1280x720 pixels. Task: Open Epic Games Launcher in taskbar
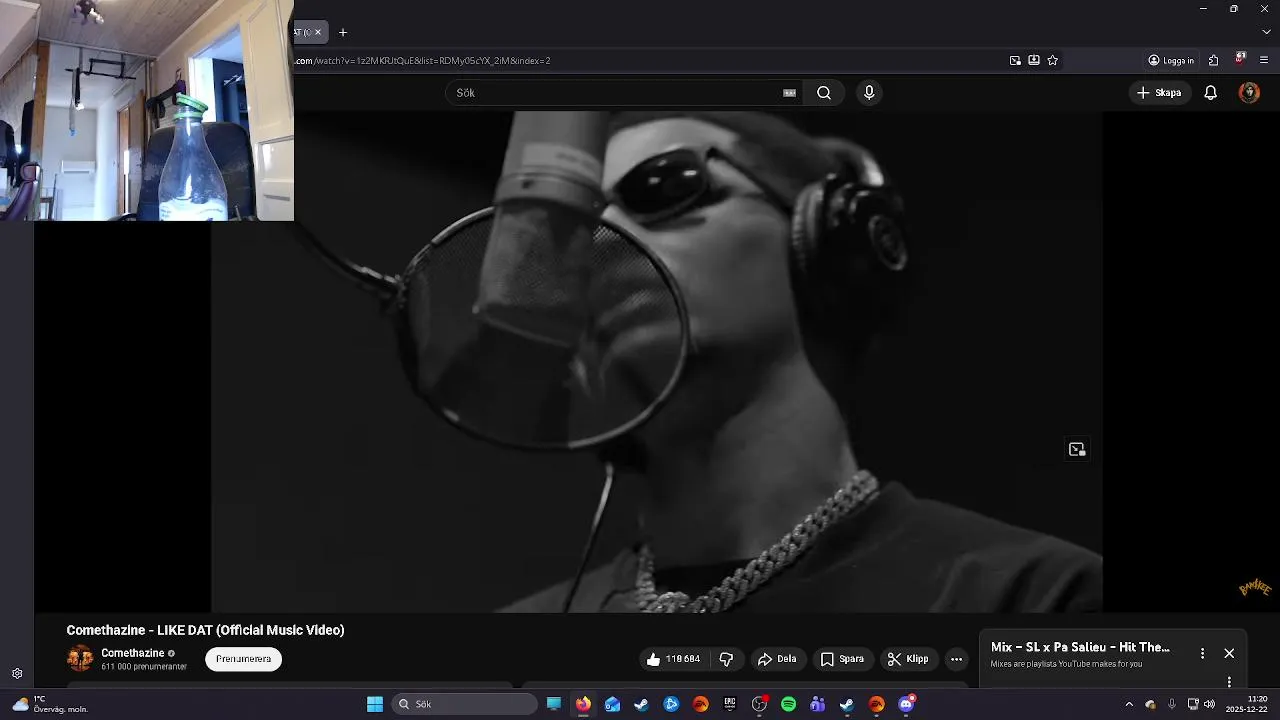click(x=730, y=704)
